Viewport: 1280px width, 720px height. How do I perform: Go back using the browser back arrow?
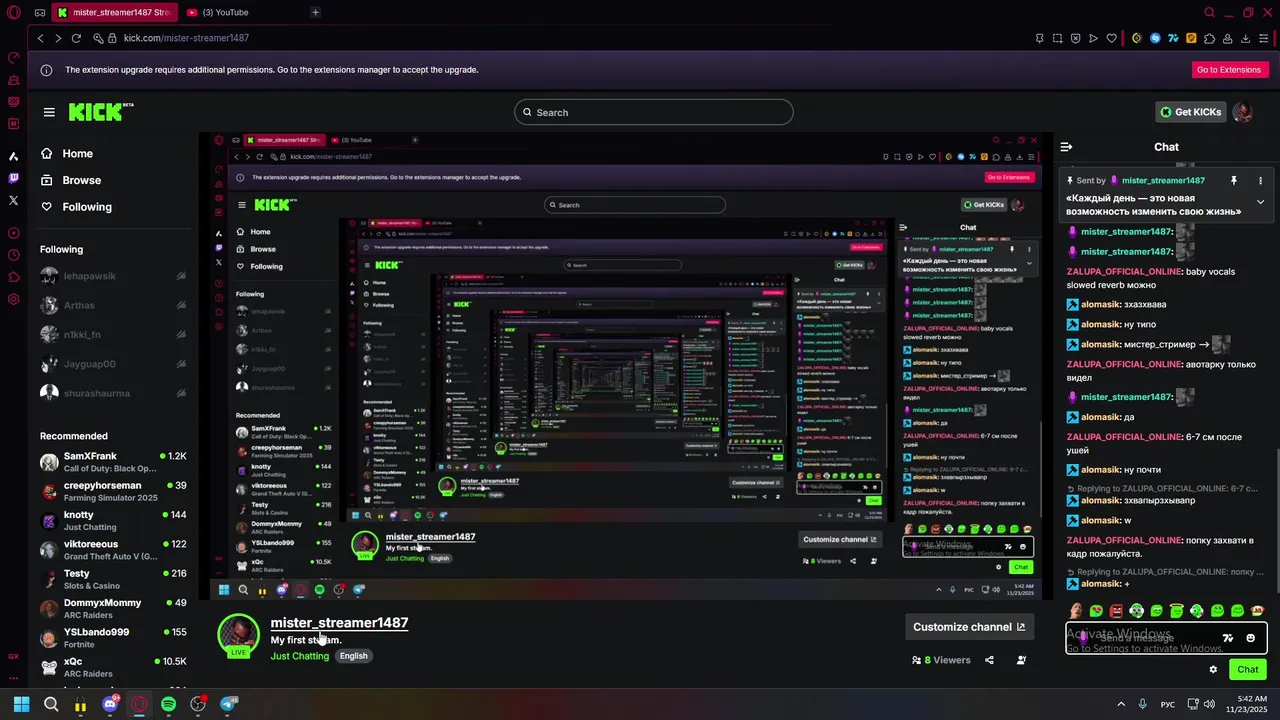(40, 38)
